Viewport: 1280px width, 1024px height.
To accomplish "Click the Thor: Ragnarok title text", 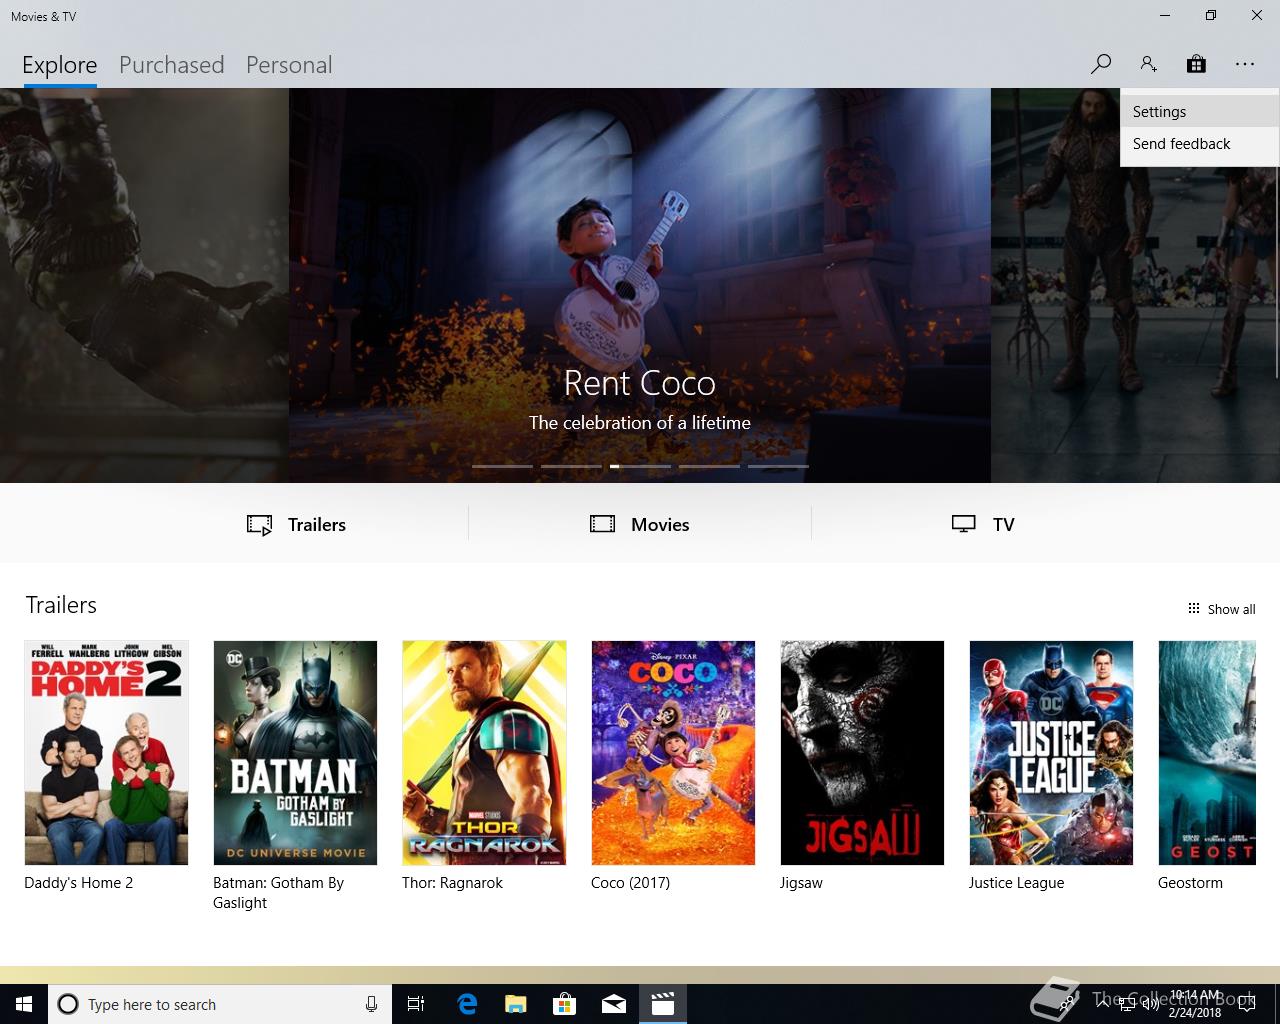I will tap(452, 883).
